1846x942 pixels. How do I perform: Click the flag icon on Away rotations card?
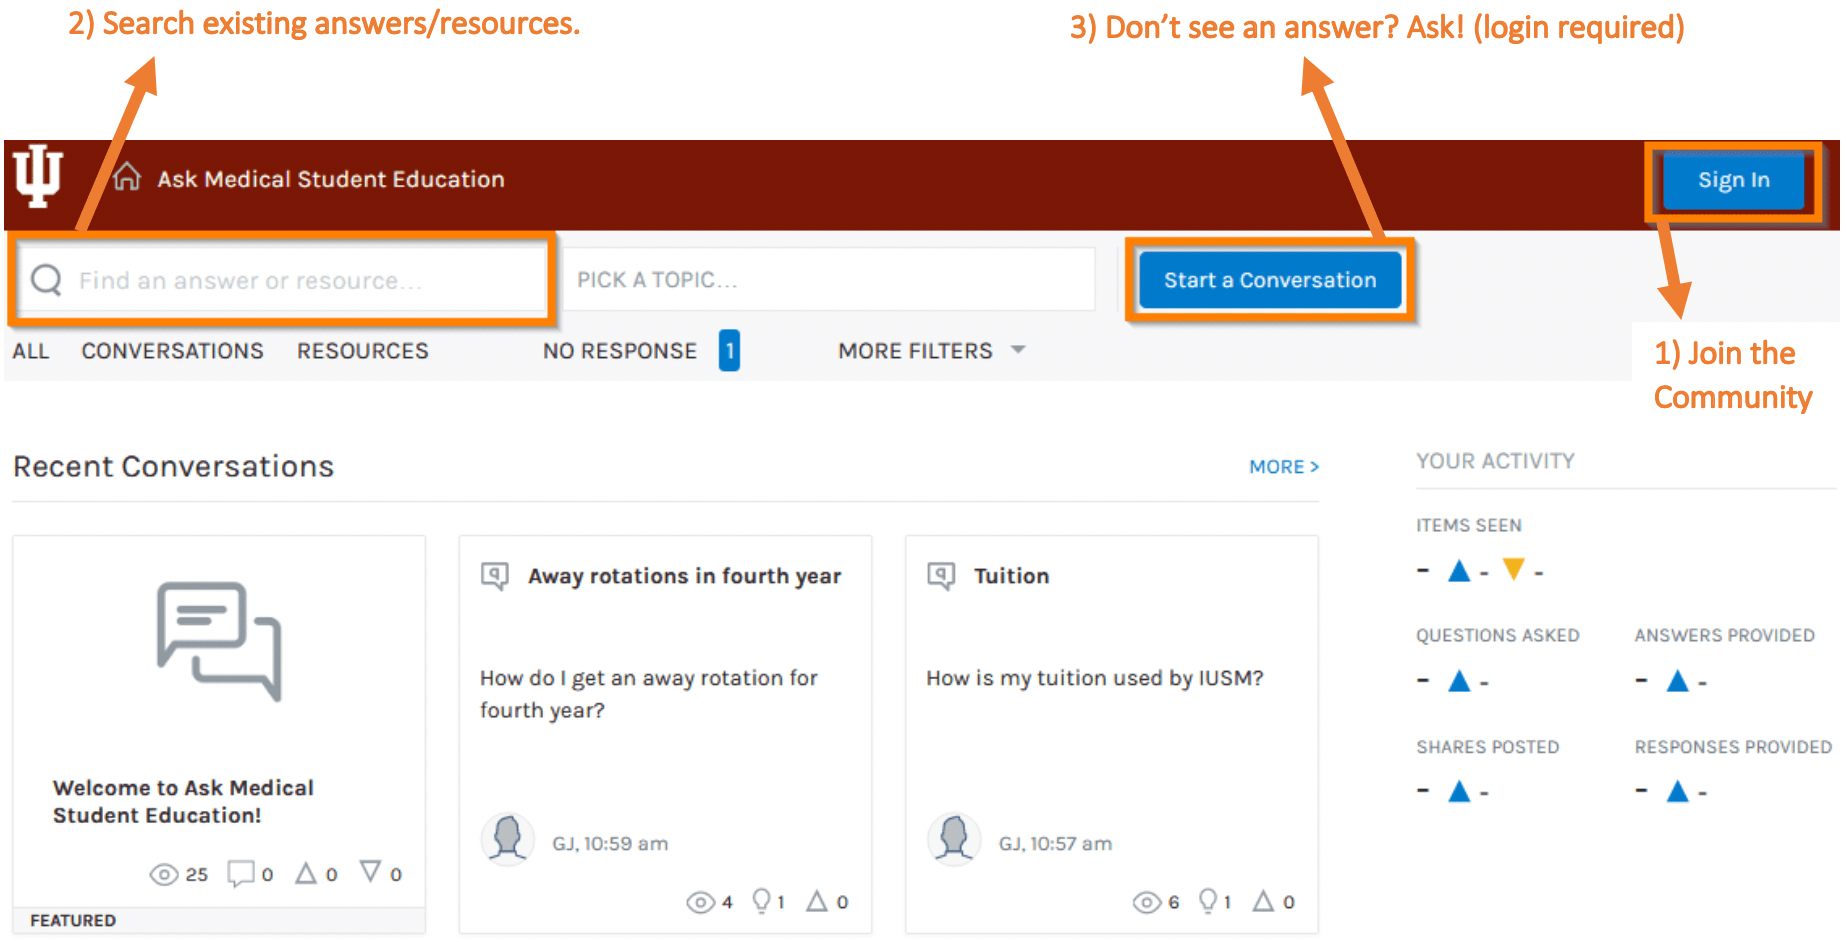[x=817, y=900]
